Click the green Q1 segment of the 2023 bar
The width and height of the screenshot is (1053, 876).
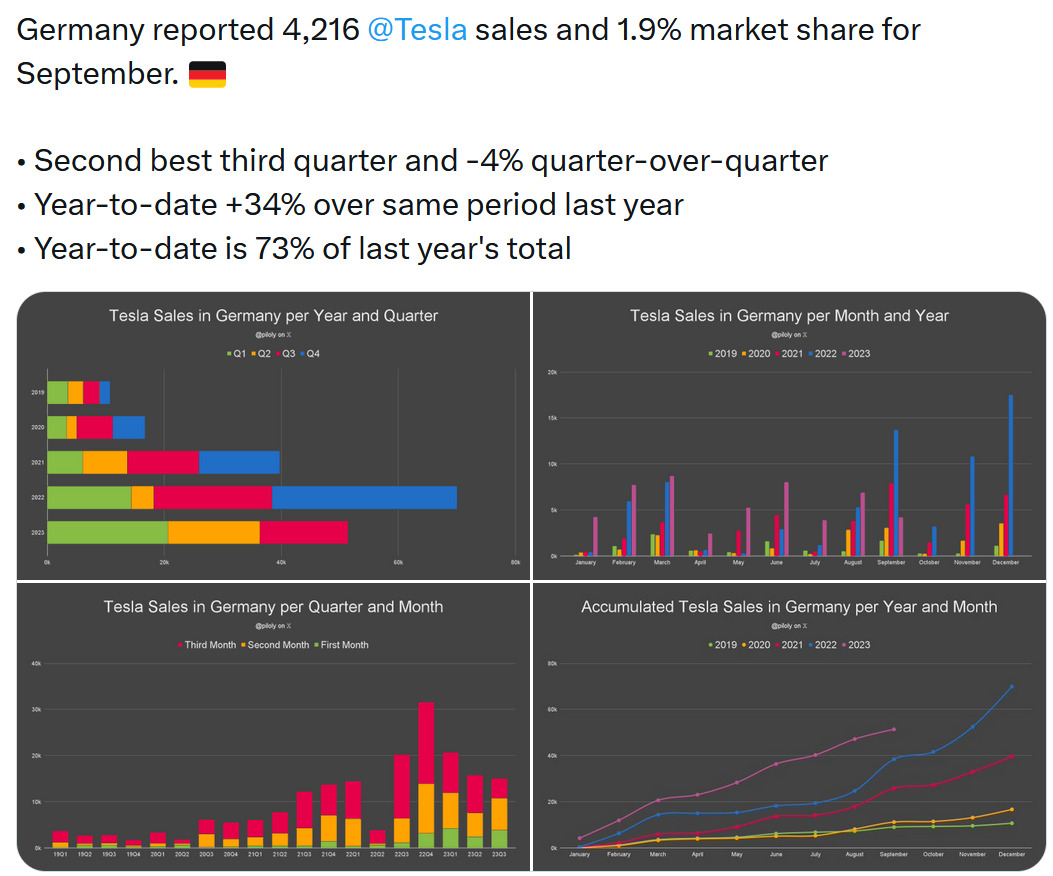(107, 532)
